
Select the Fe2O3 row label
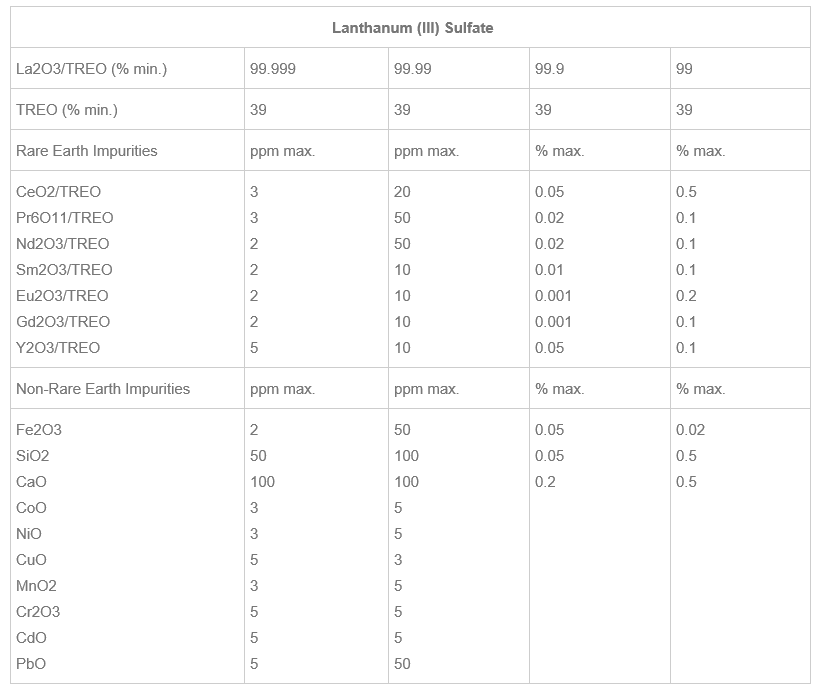[39, 430]
